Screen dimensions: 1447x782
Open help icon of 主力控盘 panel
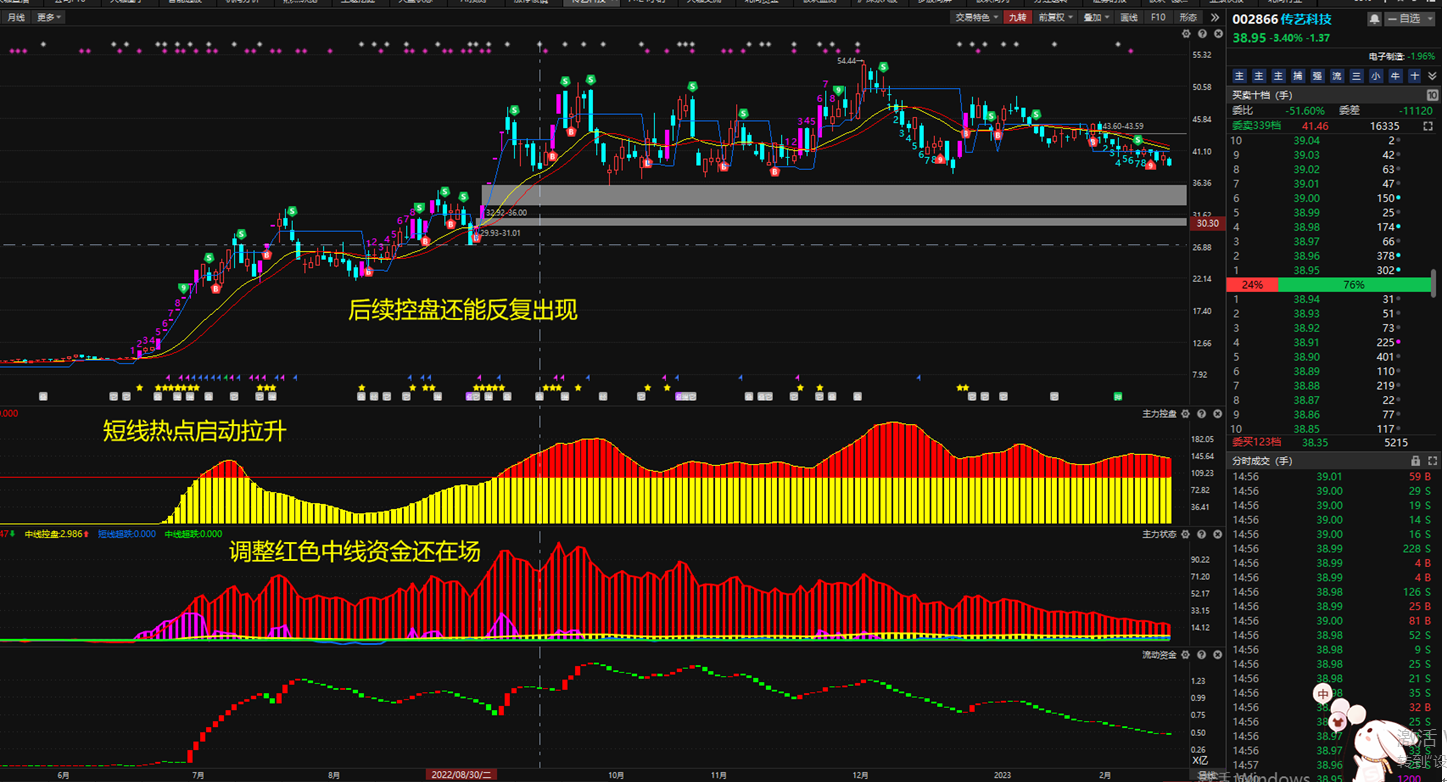point(1202,414)
